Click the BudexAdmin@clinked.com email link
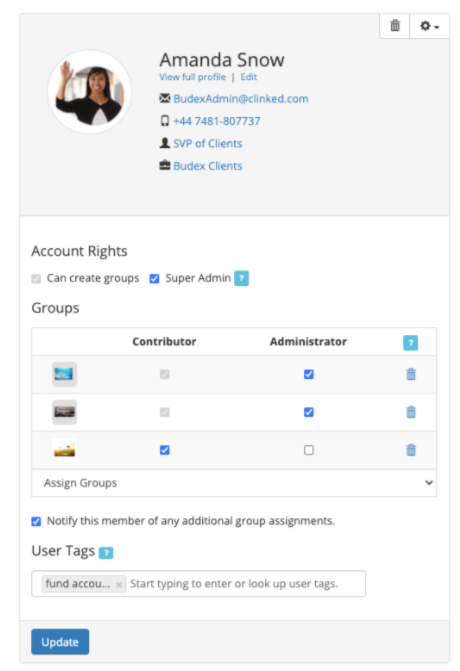460x671 pixels. (x=241, y=99)
